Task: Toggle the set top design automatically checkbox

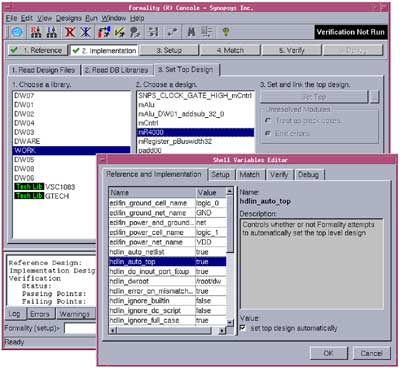Action: pyautogui.click(x=243, y=328)
